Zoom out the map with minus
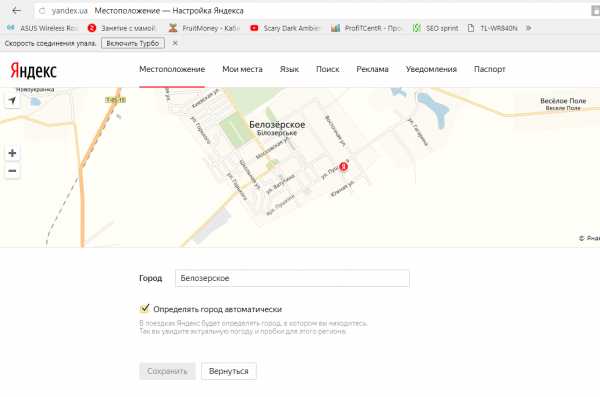600x397 pixels. (12, 171)
